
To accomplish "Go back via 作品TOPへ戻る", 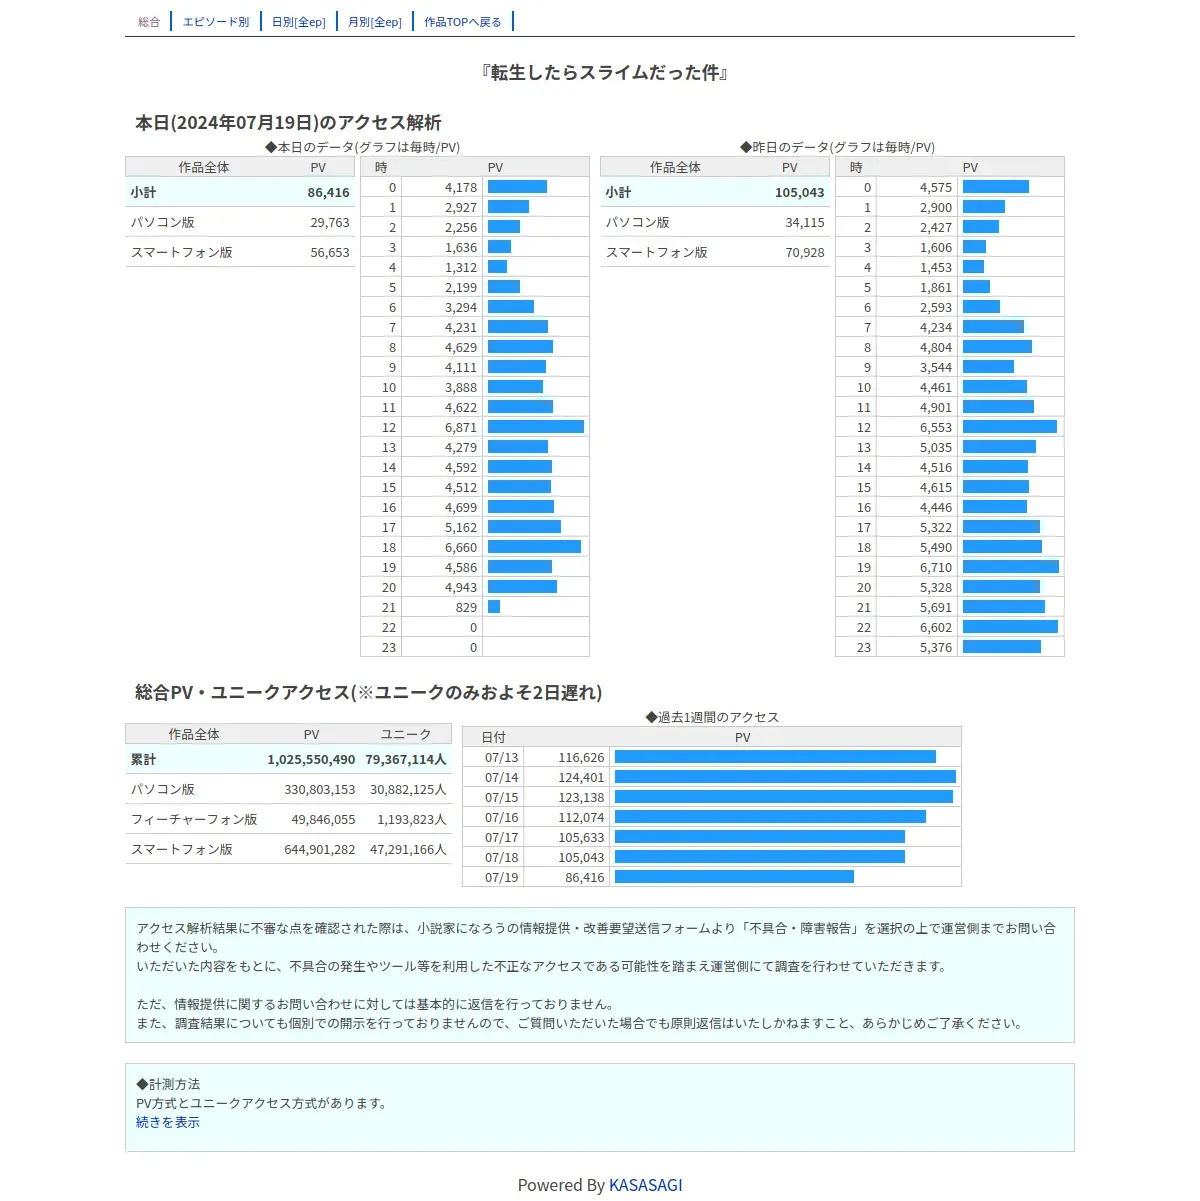I will (x=463, y=22).
